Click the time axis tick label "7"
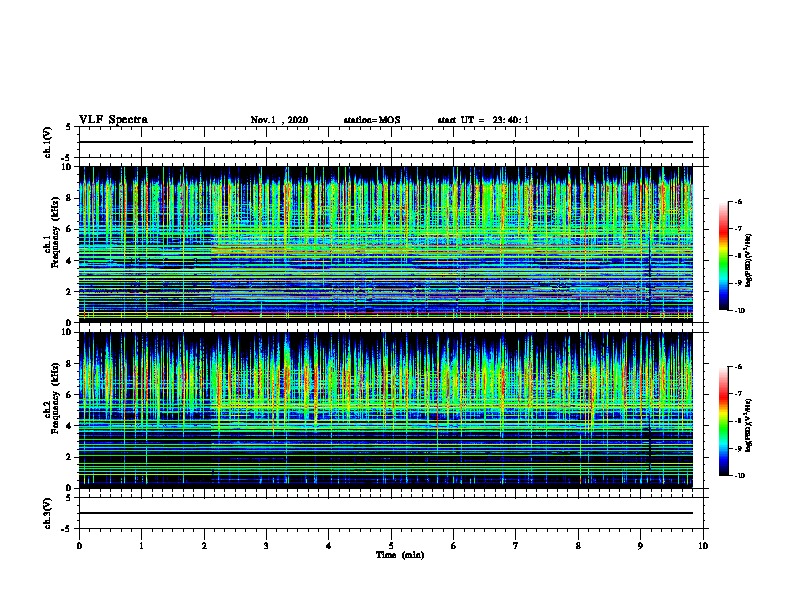This screenshot has height=612, width=792. pos(516,546)
